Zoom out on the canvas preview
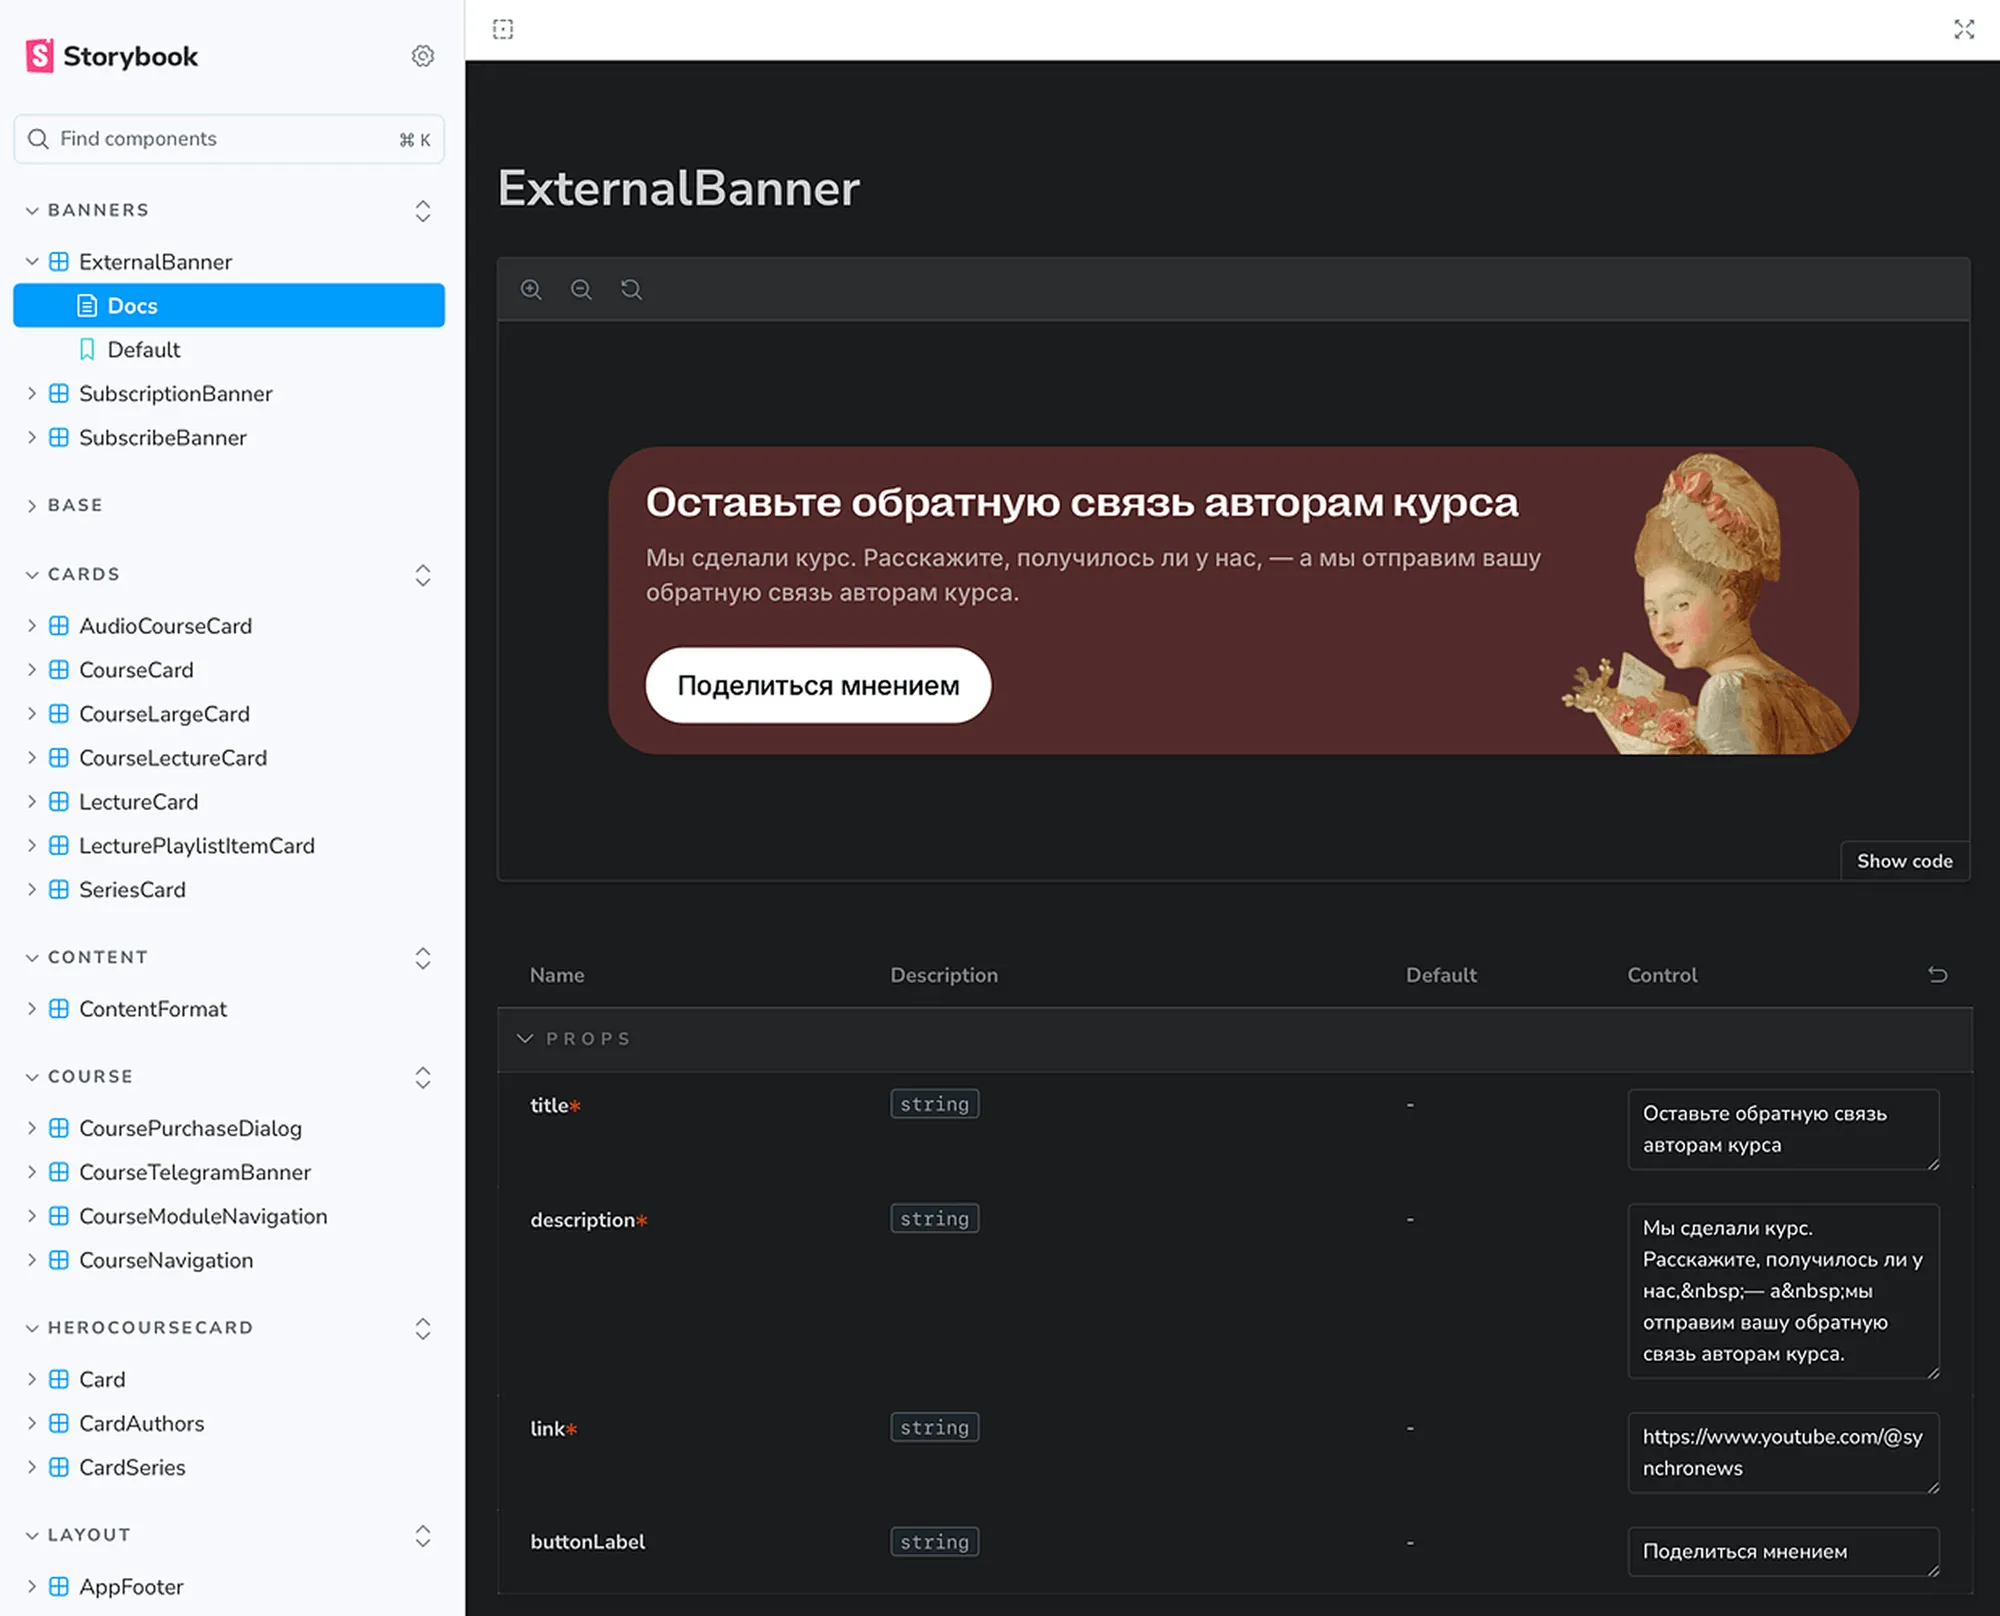 [x=581, y=290]
